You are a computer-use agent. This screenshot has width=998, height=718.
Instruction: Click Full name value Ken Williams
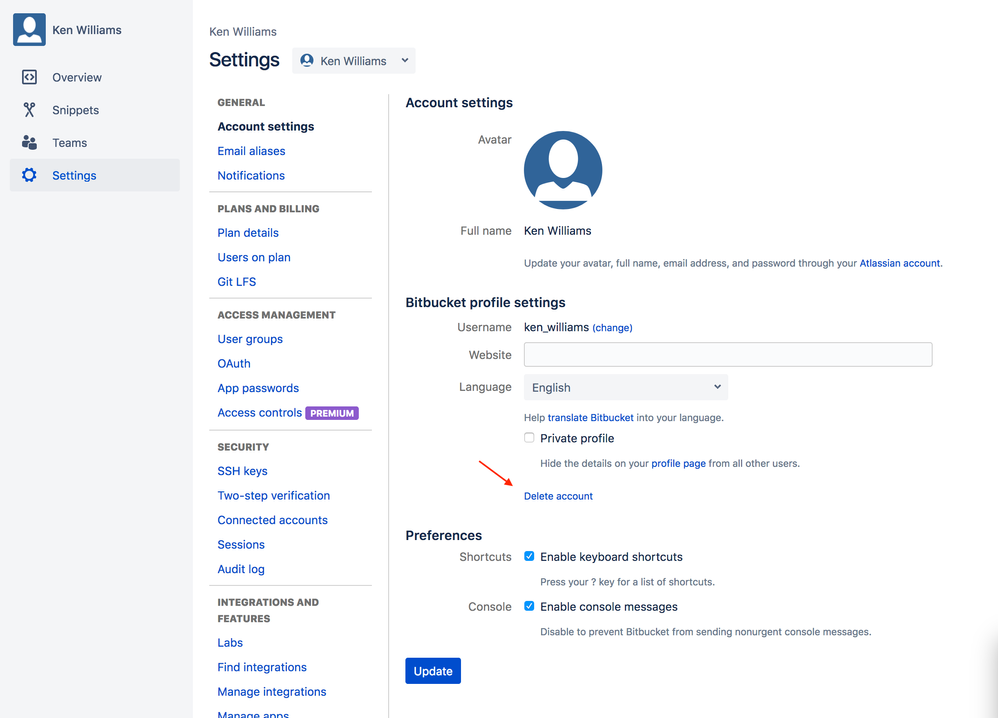click(x=558, y=230)
